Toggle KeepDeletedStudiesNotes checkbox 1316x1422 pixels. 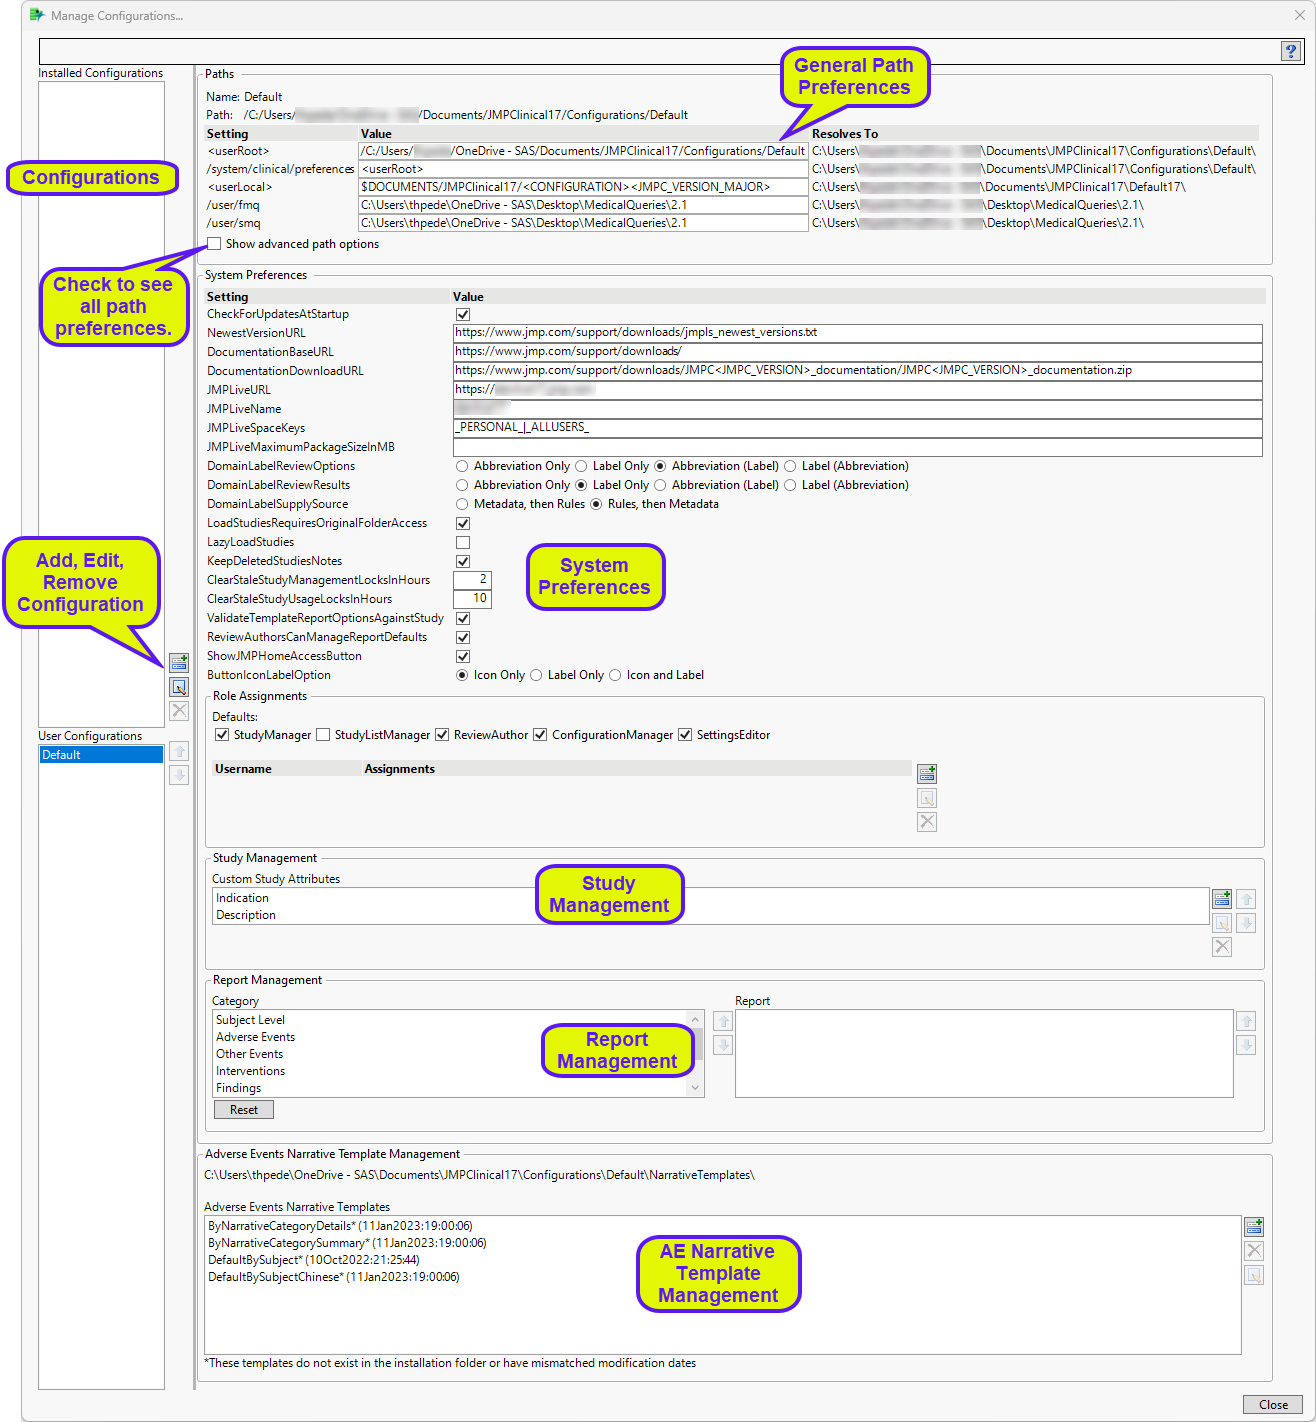coord(463,561)
